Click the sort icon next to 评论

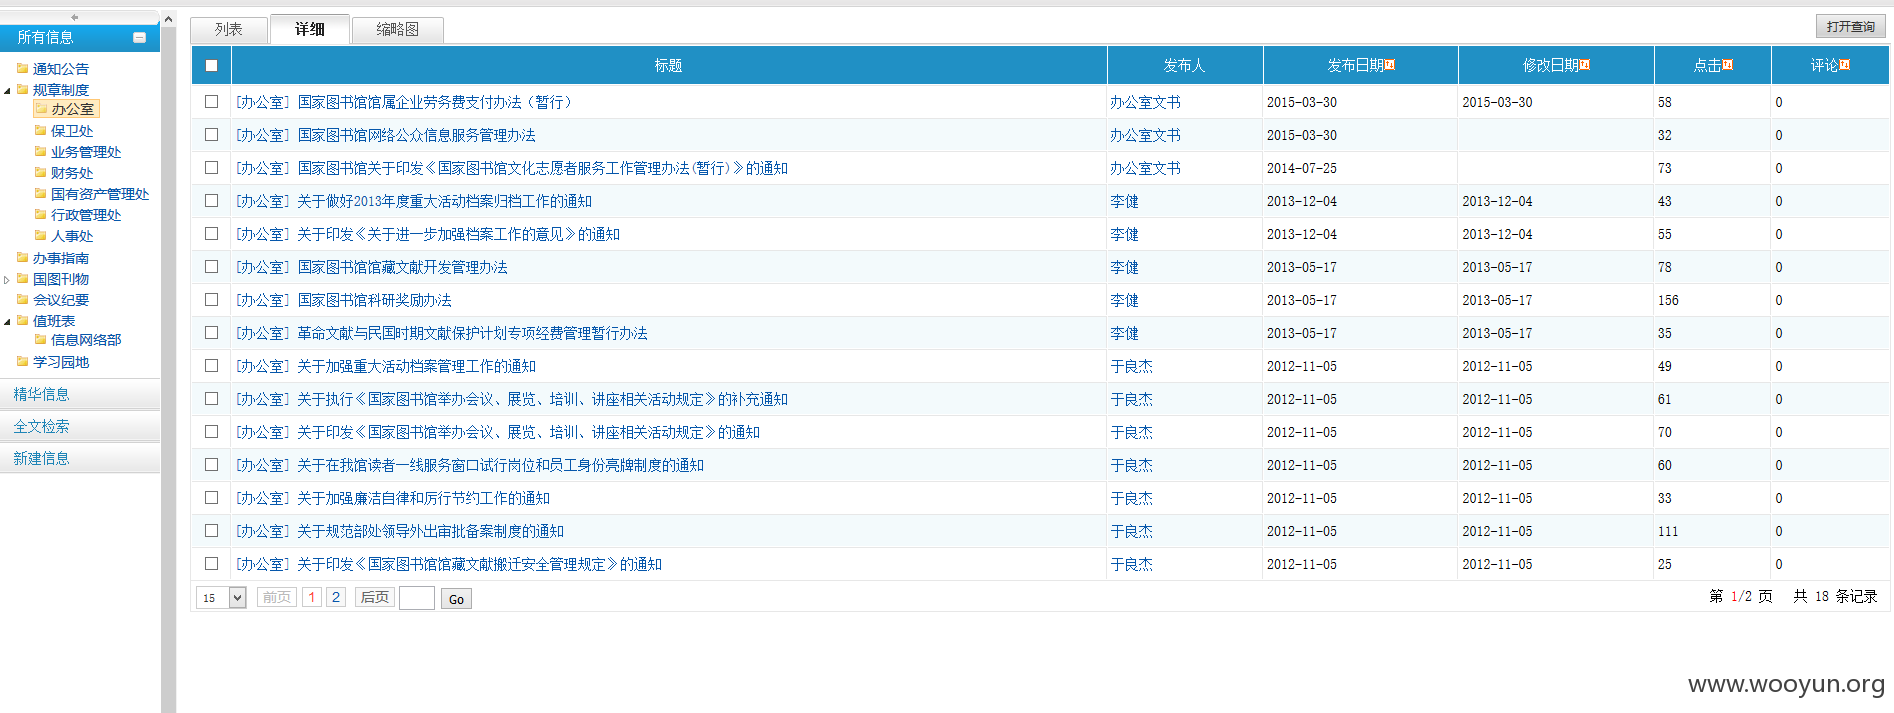coord(1845,65)
